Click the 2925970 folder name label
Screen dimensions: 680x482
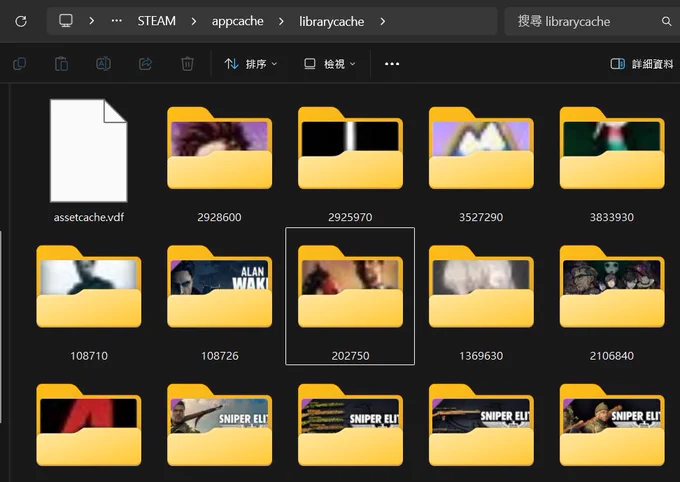(350, 217)
